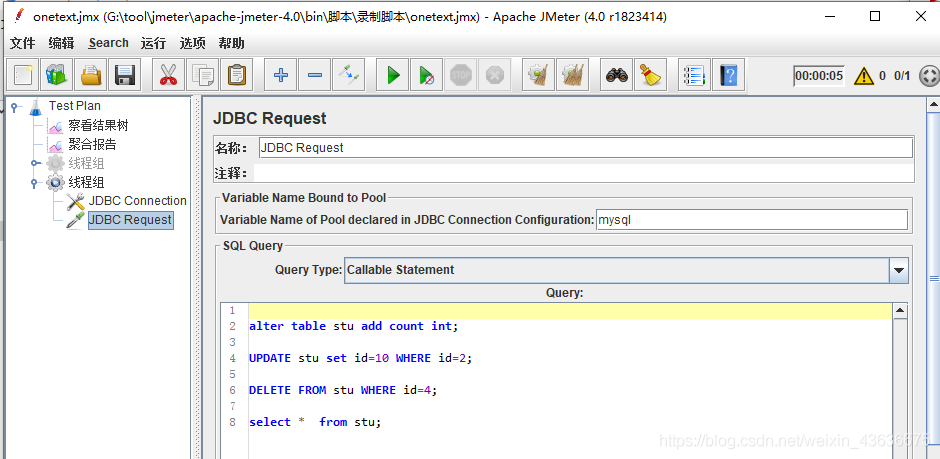Viewport: 940px width, 459px height.
Task: Click the Cut scissors icon
Action: pyautogui.click(x=168, y=76)
